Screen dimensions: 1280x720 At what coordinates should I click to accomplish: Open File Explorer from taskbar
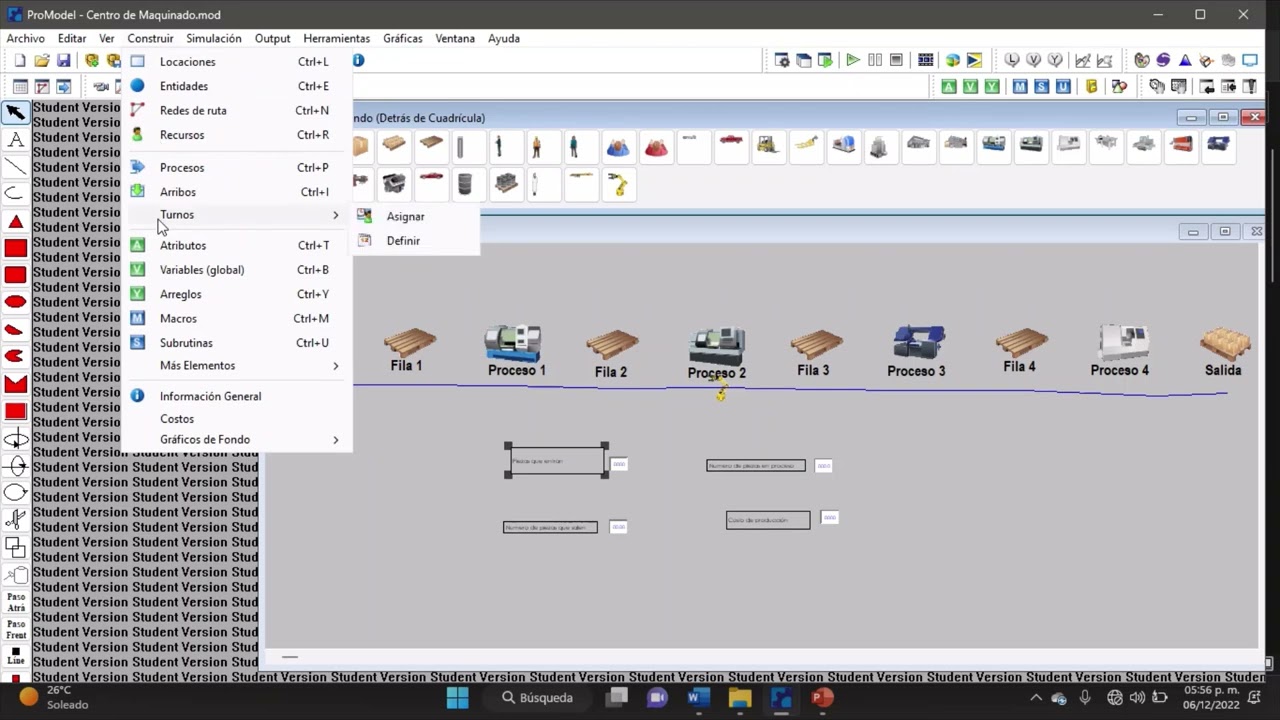click(x=739, y=697)
